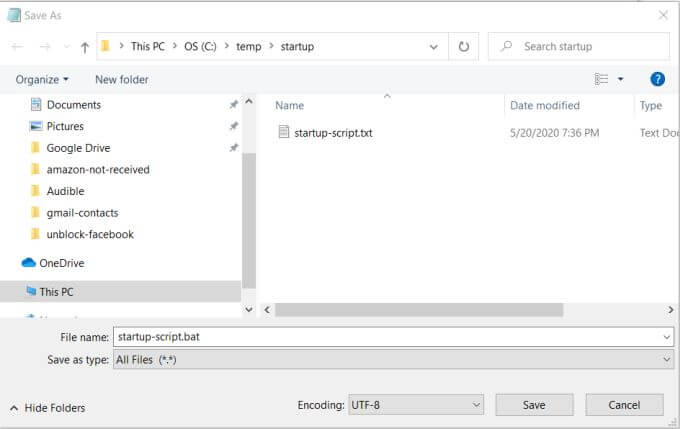
Task: Sort files by Type column
Action: (x=651, y=105)
